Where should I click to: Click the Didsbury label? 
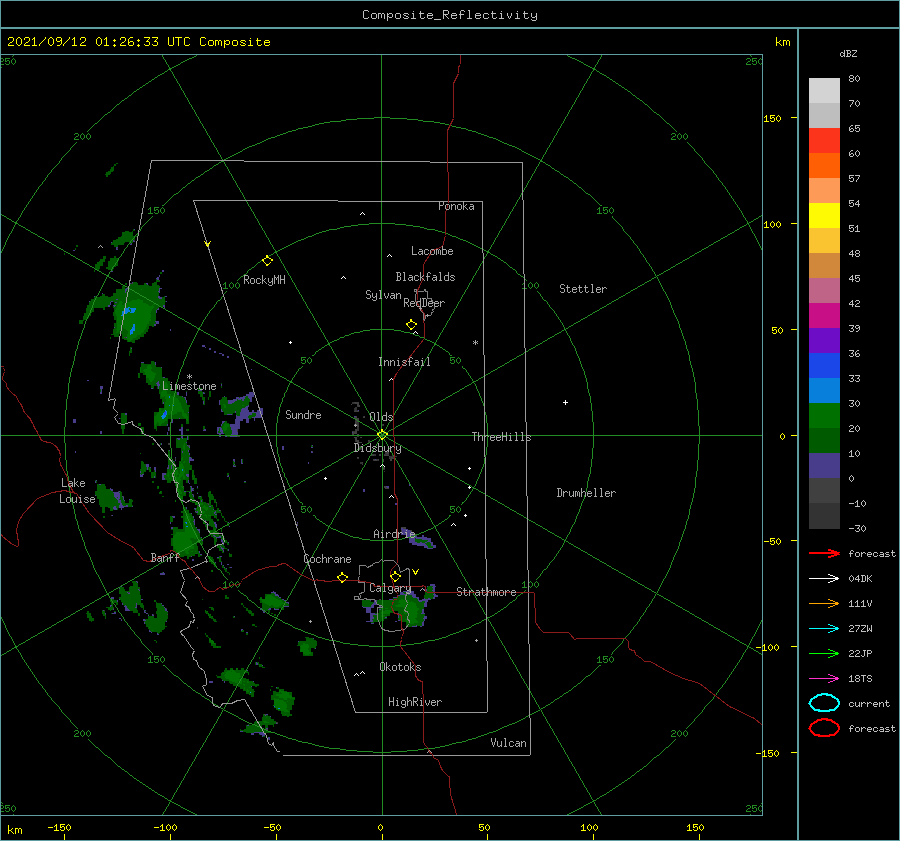[377, 448]
